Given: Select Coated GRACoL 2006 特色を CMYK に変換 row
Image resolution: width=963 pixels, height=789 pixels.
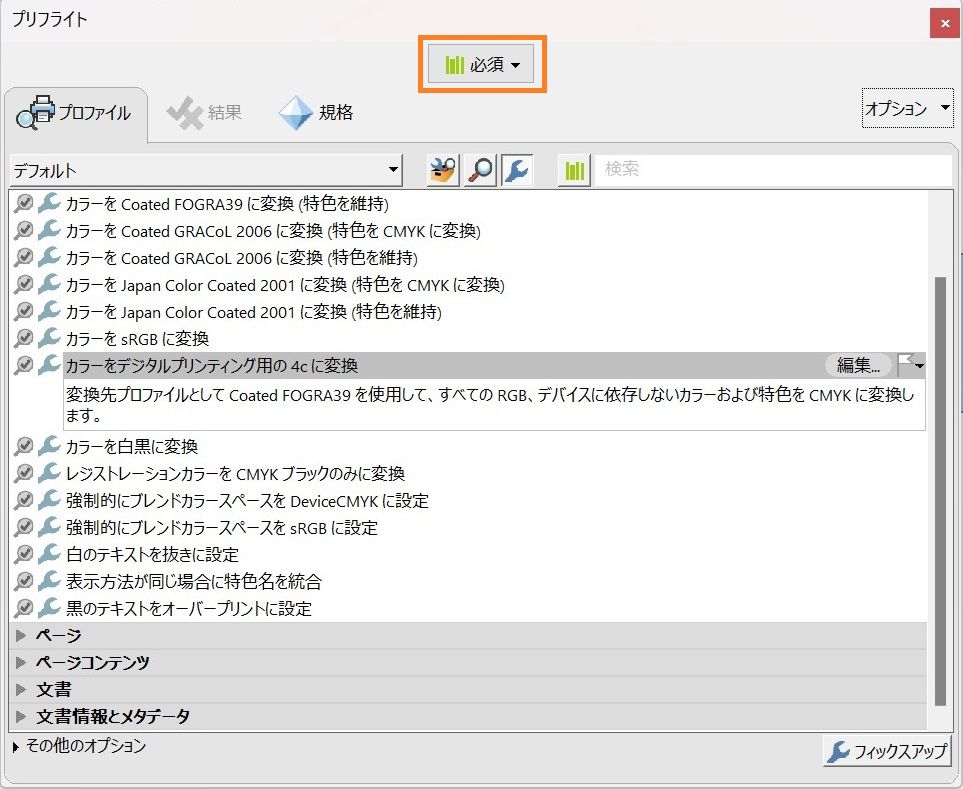Looking at the screenshot, I should pyautogui.click(x=468, y=231).
